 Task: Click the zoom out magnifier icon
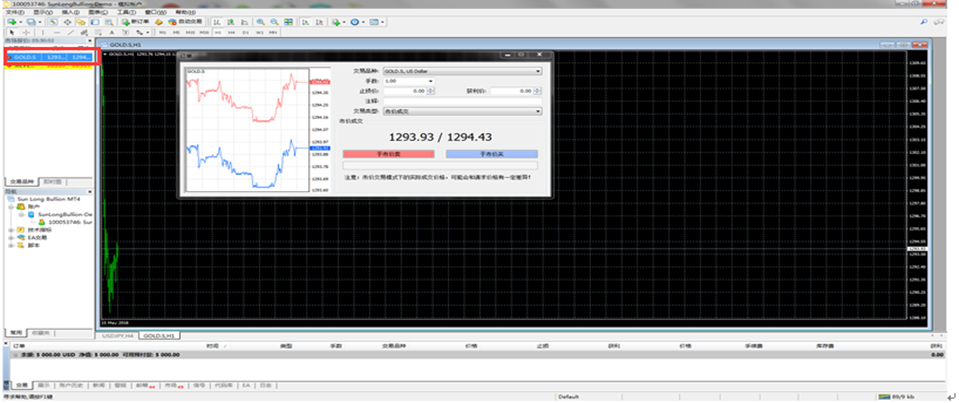click(274, 22)
